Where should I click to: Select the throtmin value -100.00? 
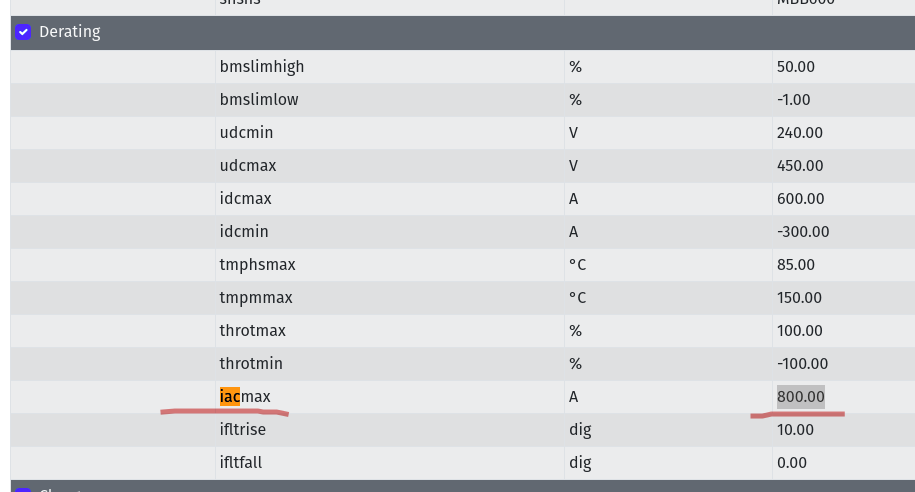[802, 364]
